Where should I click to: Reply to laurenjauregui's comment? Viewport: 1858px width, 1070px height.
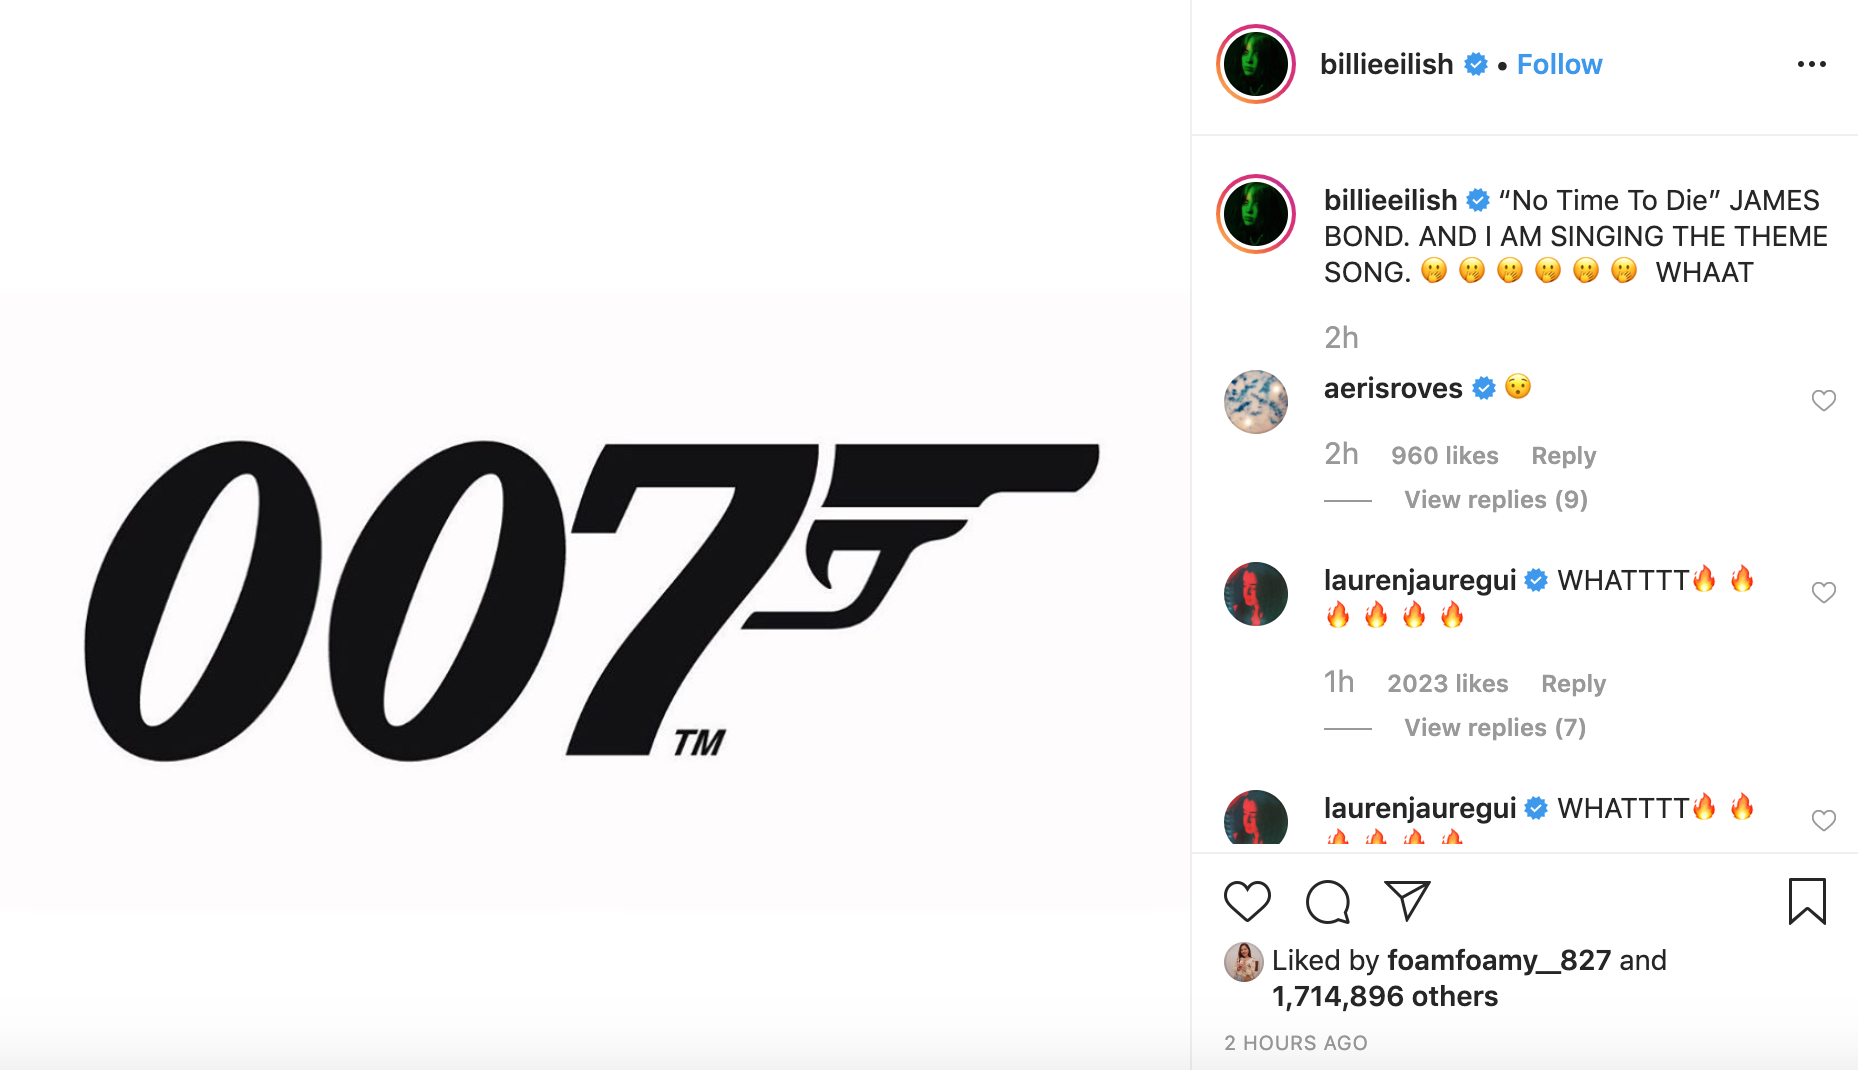point(1573,684)
